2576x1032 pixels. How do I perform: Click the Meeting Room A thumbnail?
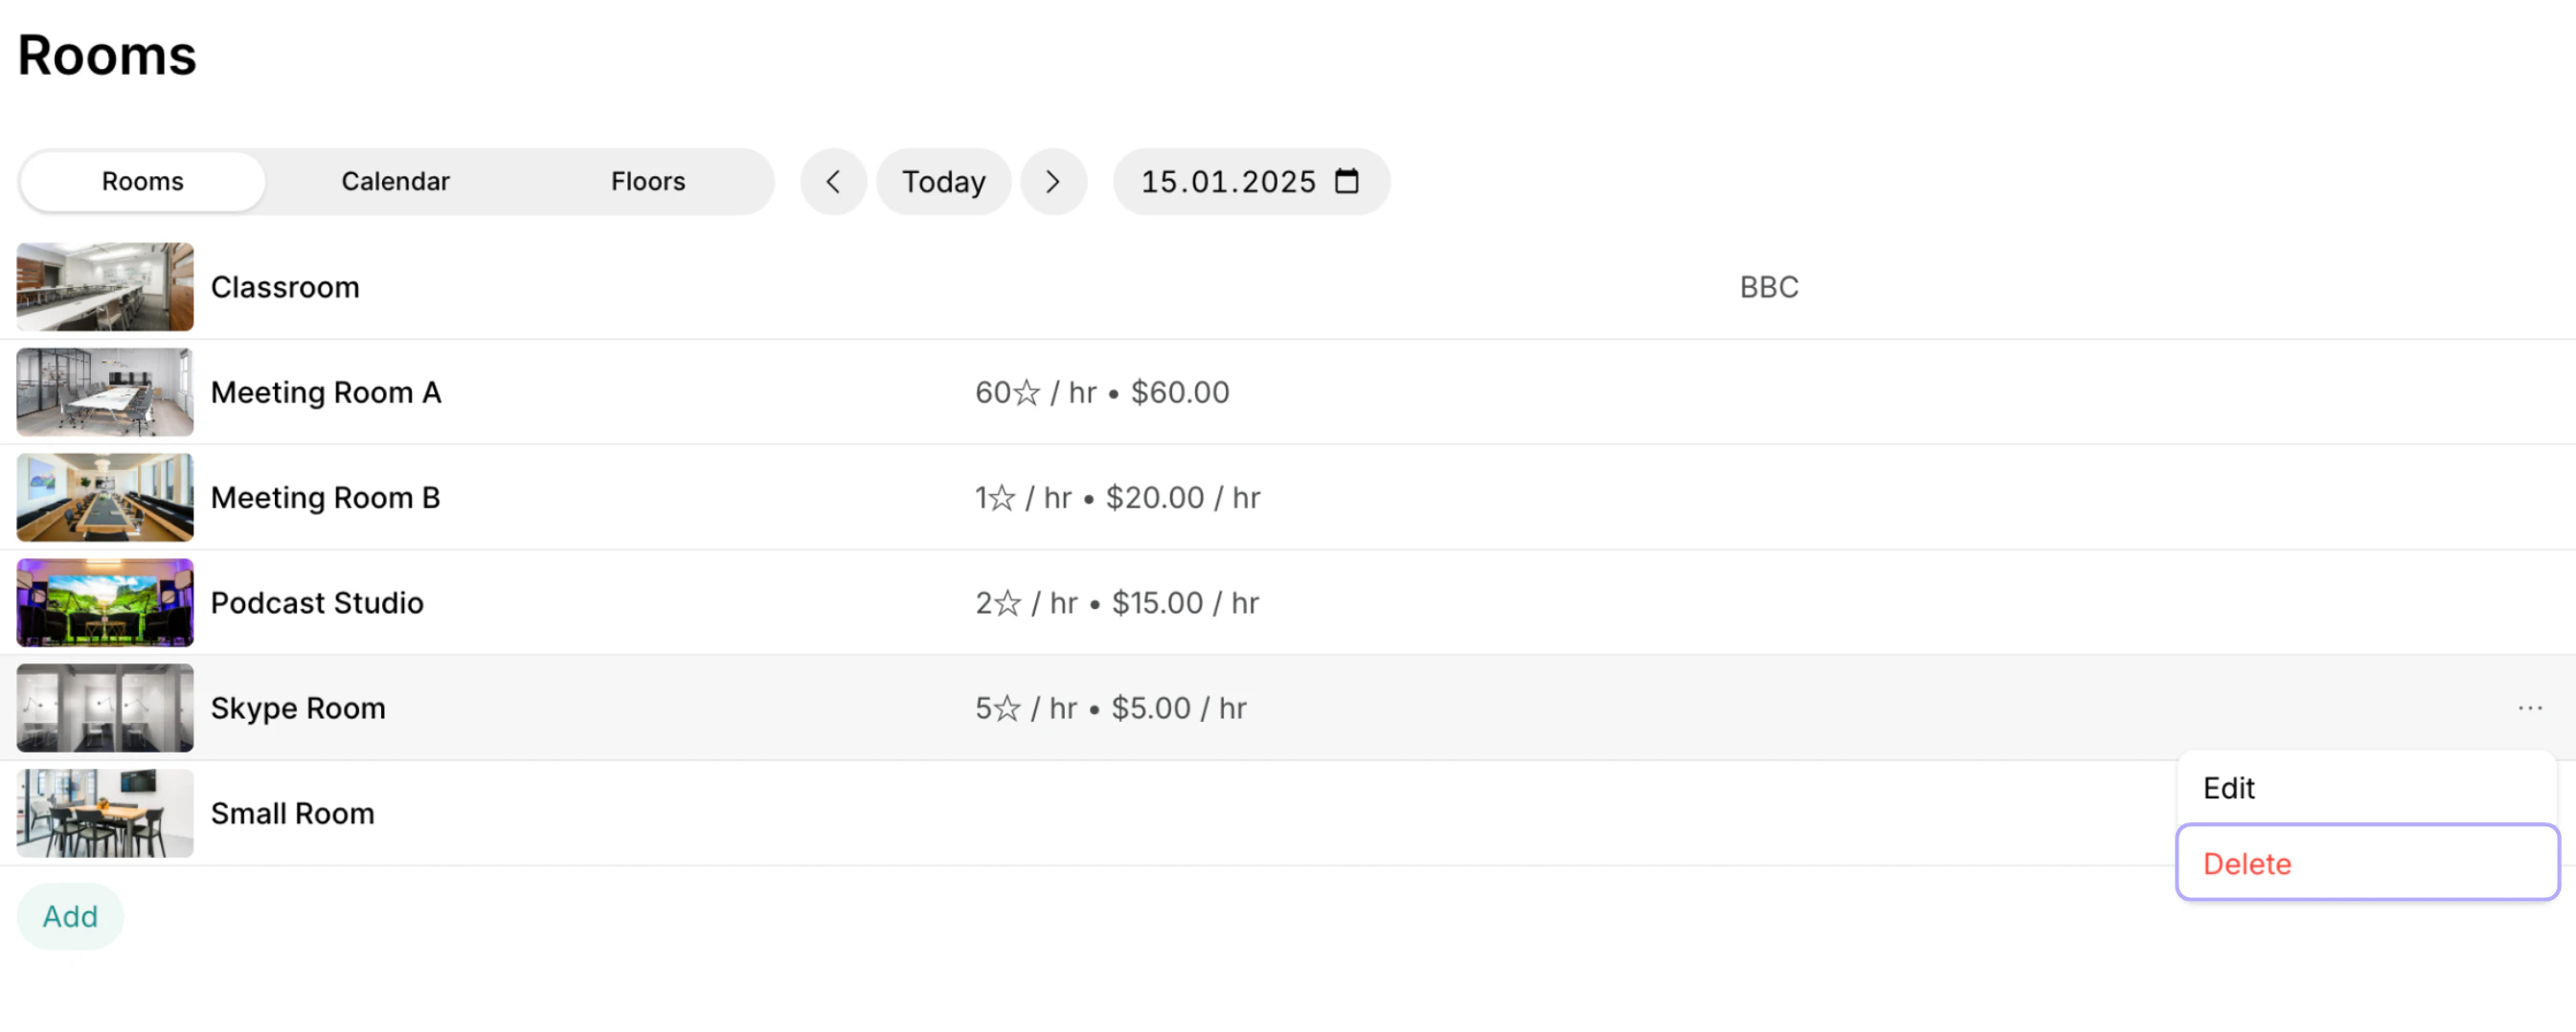[x=105, y=392]
